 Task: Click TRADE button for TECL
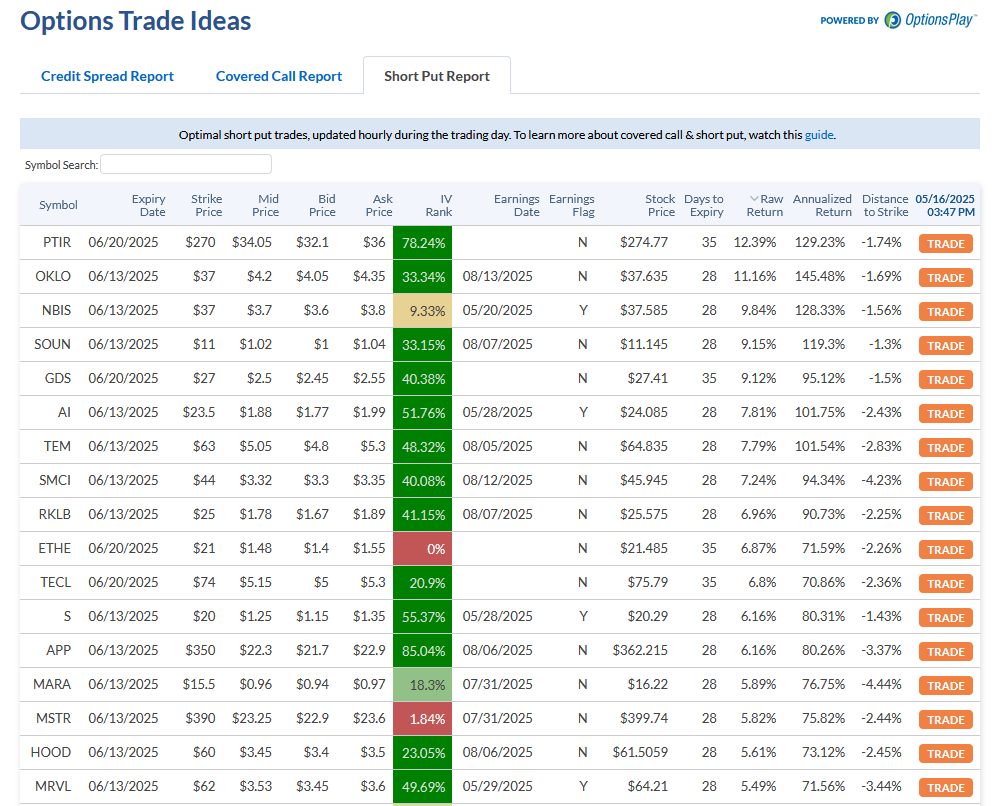click(x=946, y=584)
